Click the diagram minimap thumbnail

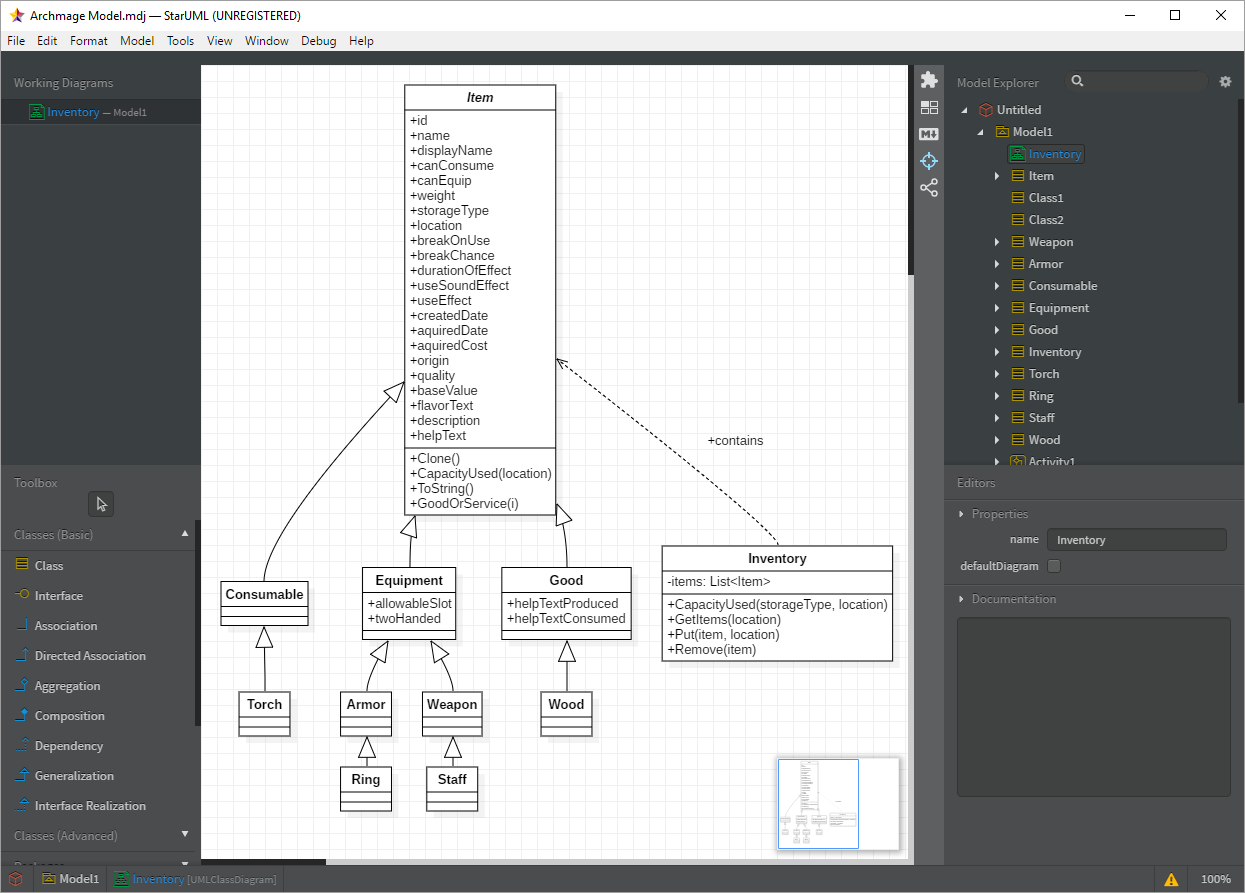838,804
